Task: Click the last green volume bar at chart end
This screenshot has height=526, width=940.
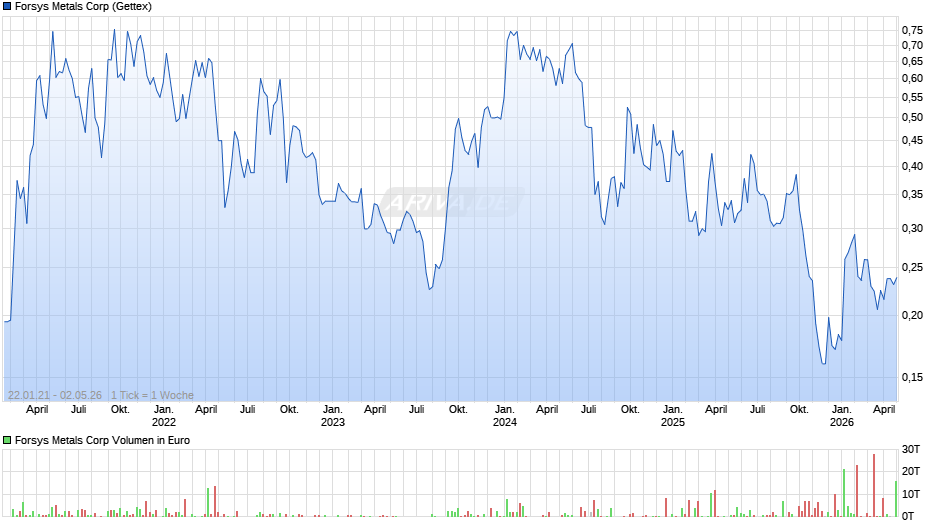Action: coord(896,499)
